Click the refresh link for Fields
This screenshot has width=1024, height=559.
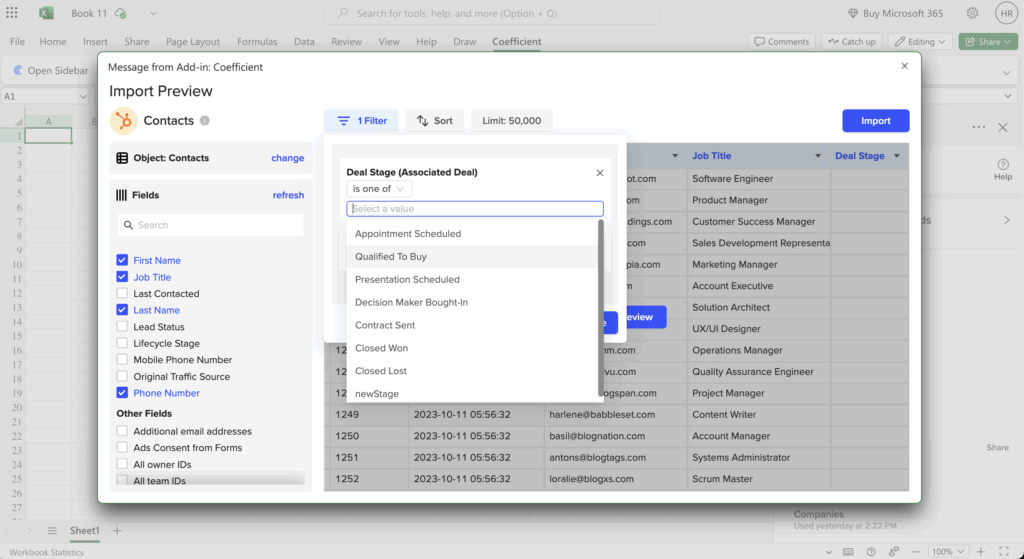(288, 195)
